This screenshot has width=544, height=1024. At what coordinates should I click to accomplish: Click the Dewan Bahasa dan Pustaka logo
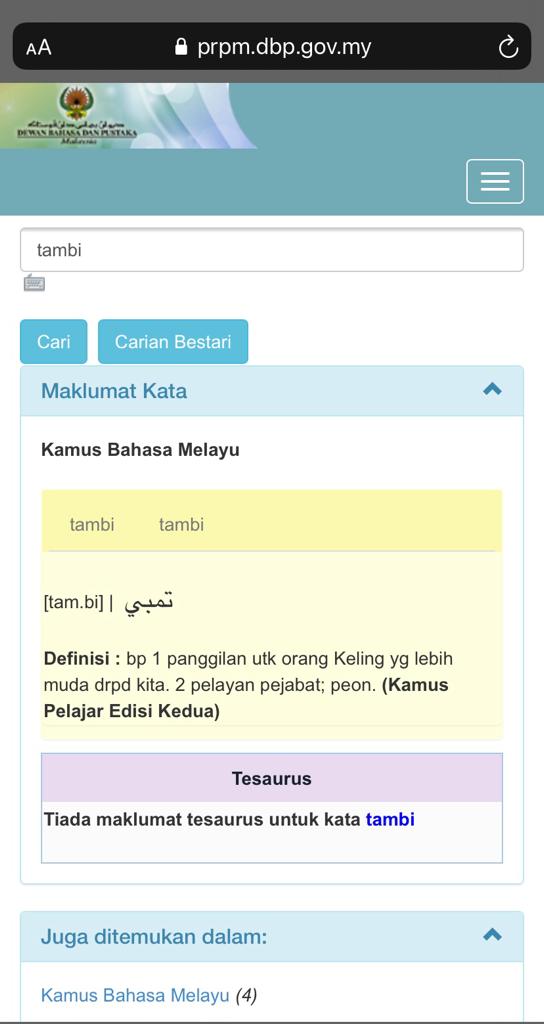[77, 116]
